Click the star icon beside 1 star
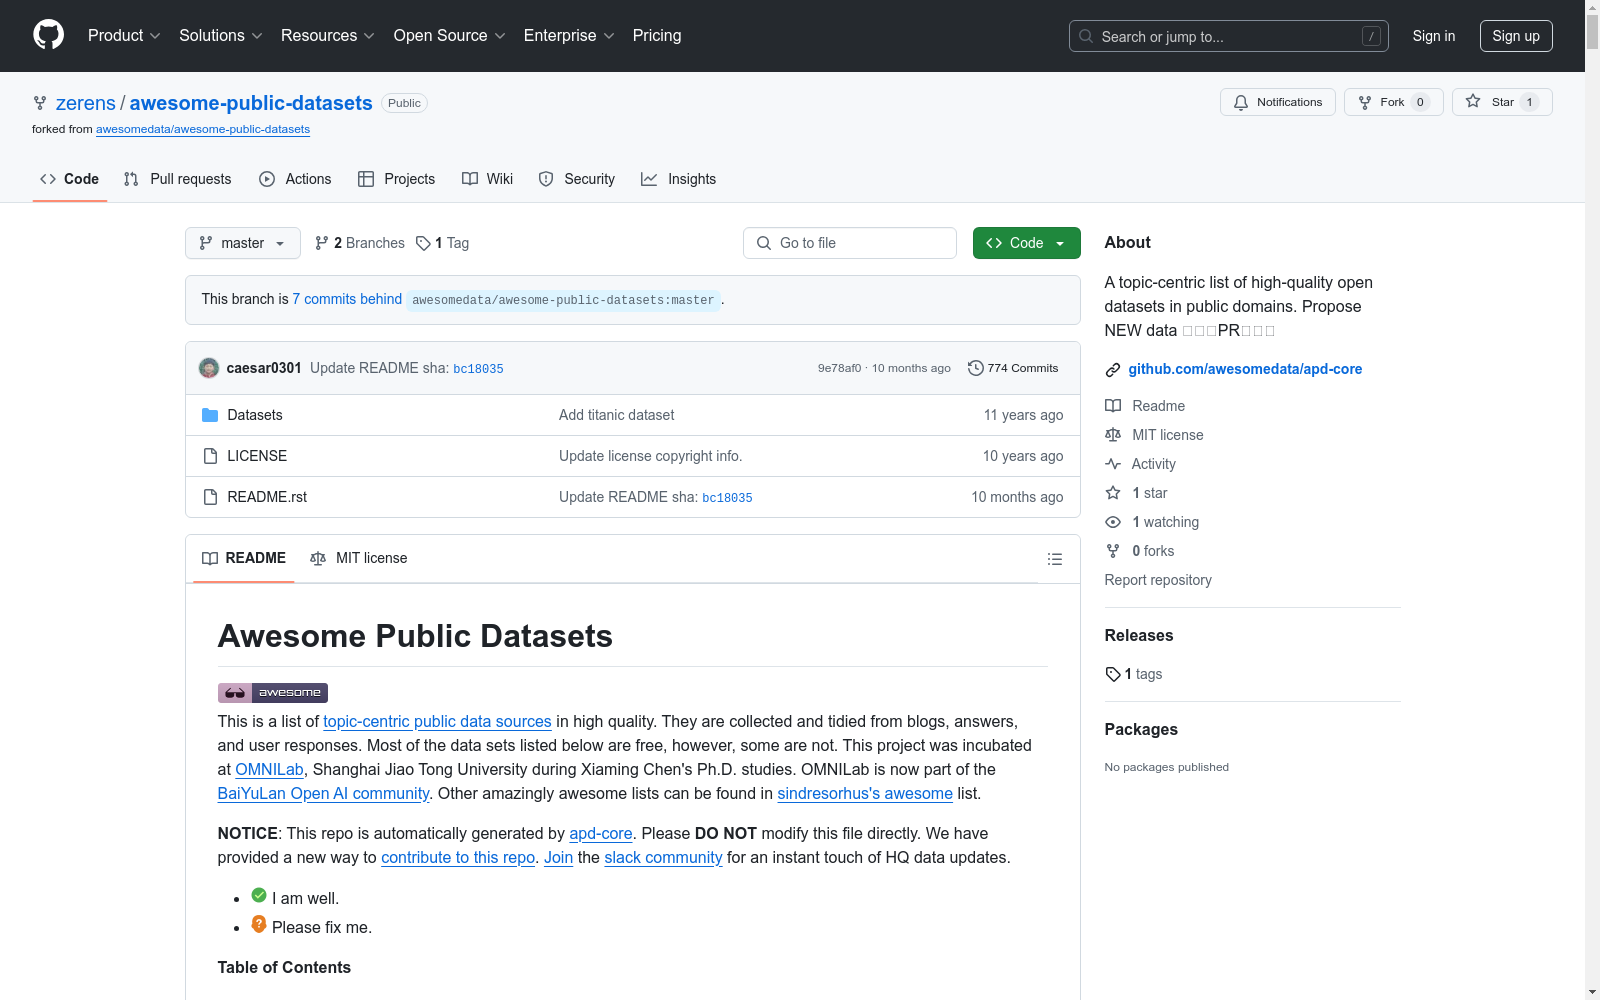Viewport: 1600px width, 1000px height. tap(1113, 493)
